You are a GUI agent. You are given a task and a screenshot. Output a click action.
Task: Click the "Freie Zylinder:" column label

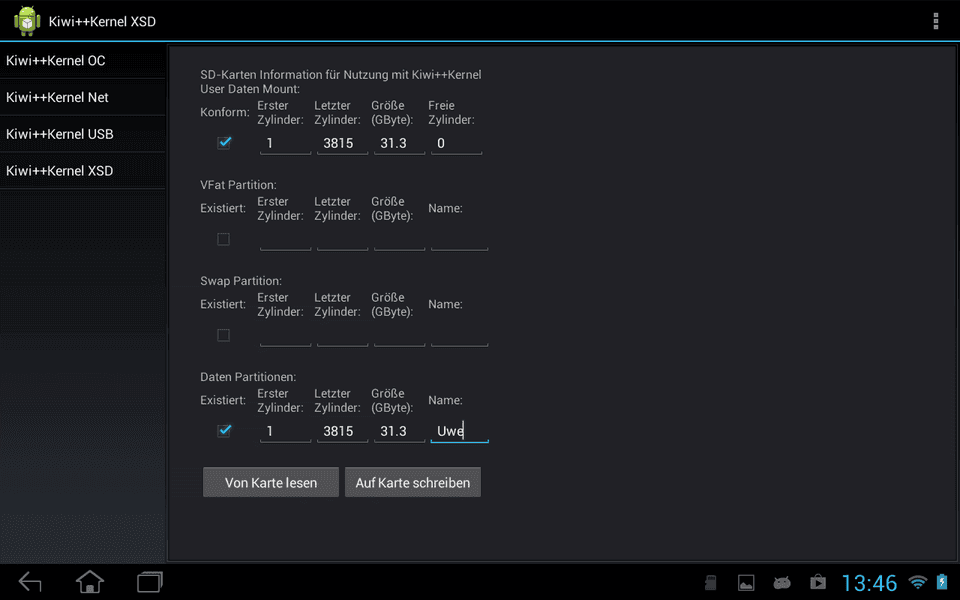tap(451, 113)
